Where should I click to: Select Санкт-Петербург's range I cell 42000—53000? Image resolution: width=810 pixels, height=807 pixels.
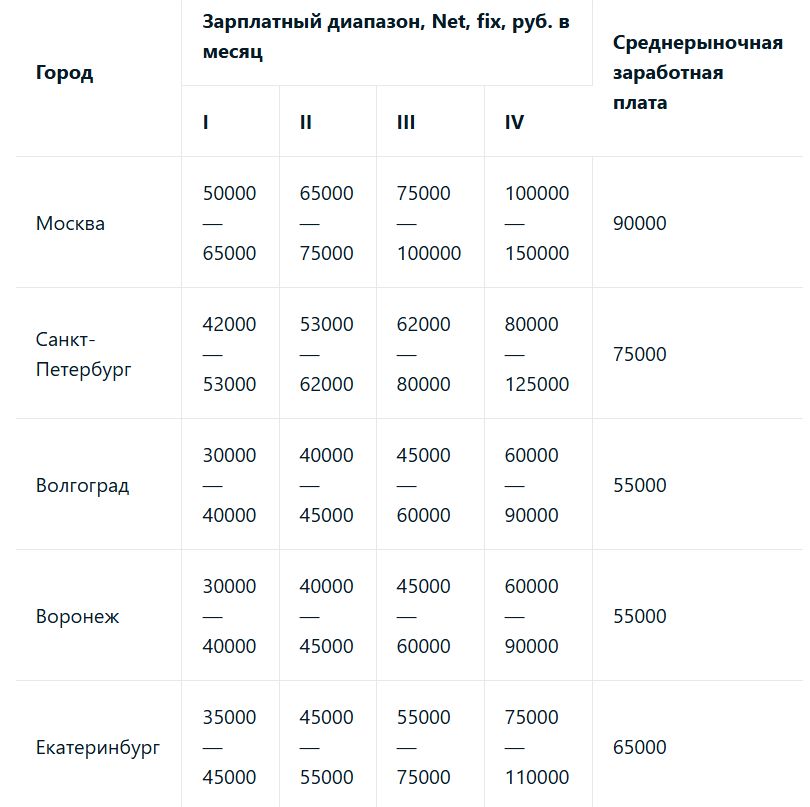(229, 354)
